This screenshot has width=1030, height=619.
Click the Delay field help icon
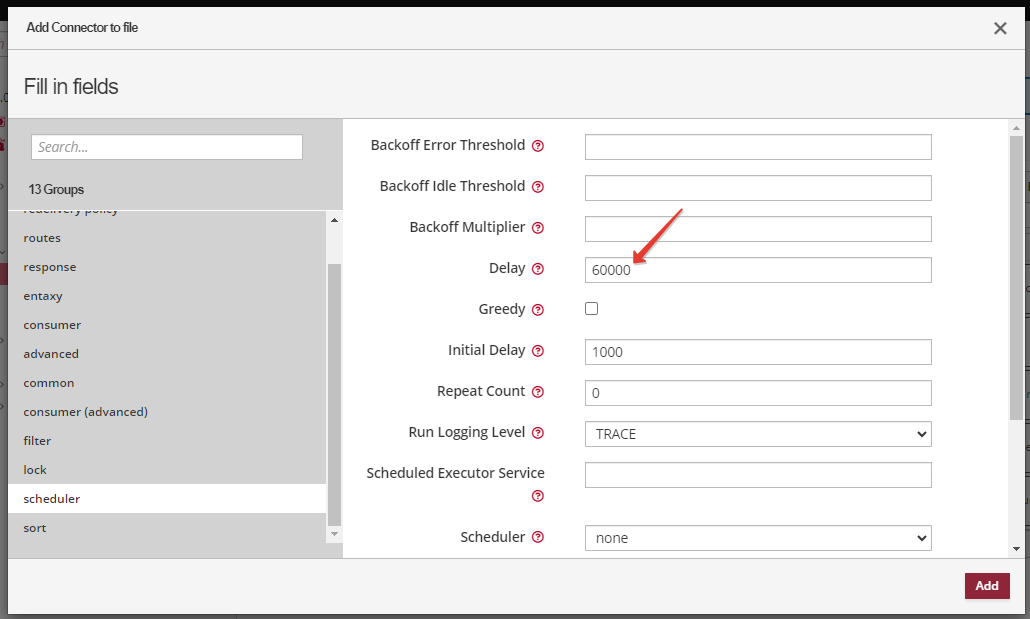538,269
